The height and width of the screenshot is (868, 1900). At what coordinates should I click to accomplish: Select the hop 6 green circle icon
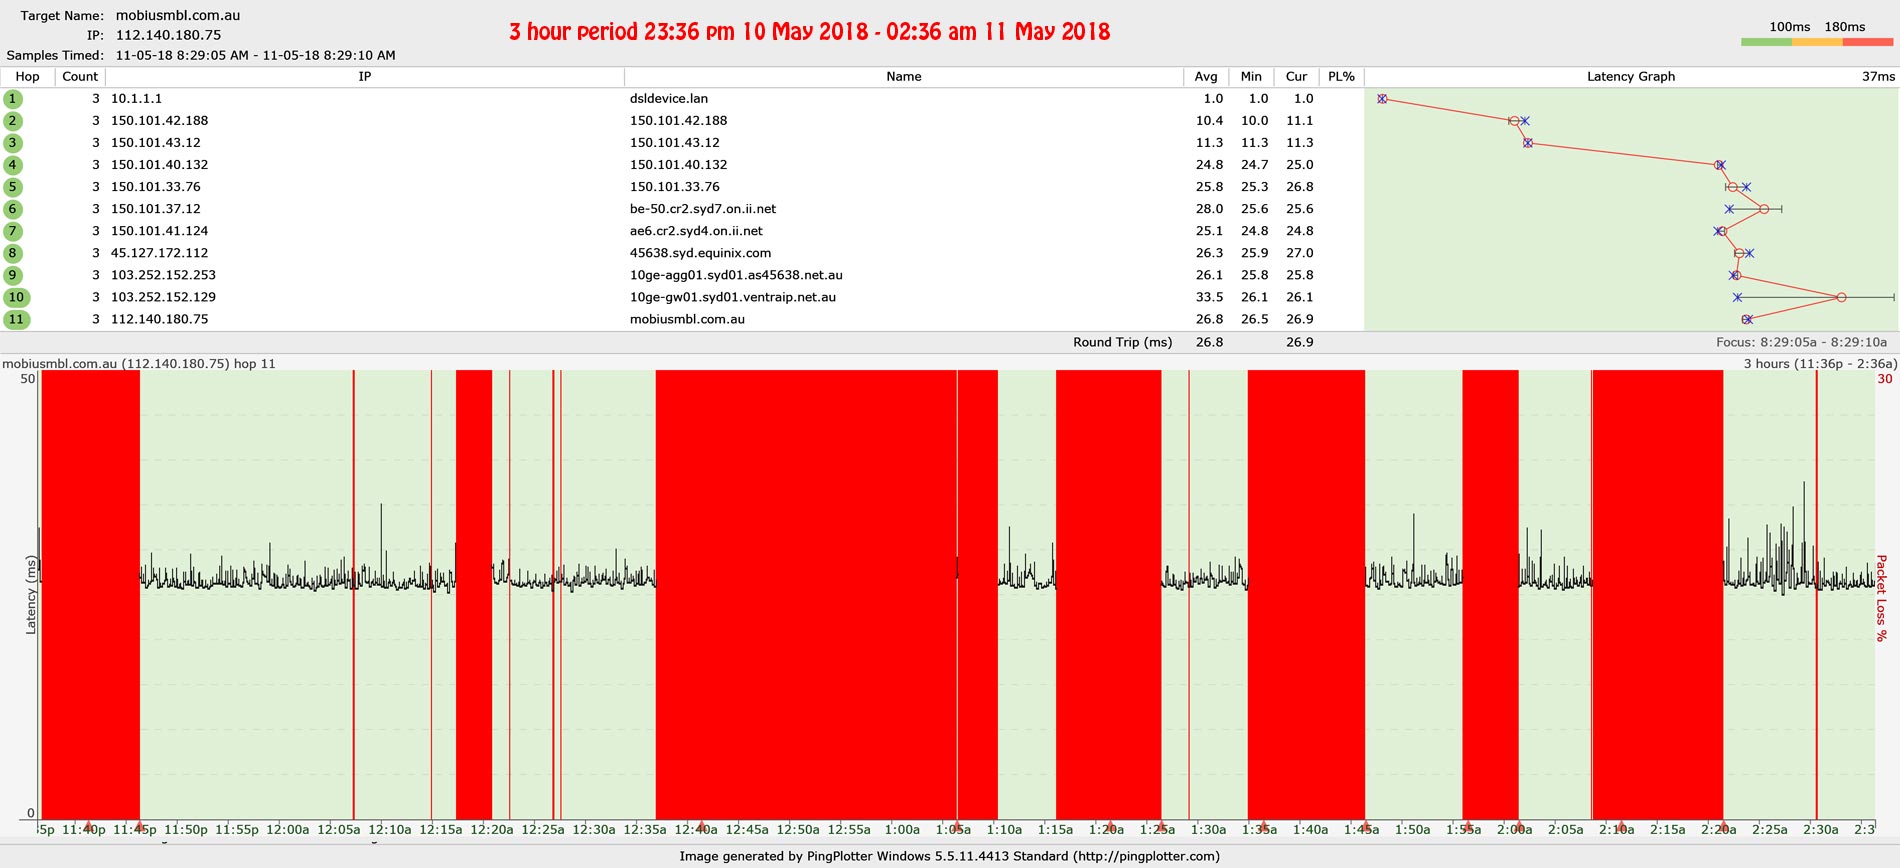coord(13,209)
